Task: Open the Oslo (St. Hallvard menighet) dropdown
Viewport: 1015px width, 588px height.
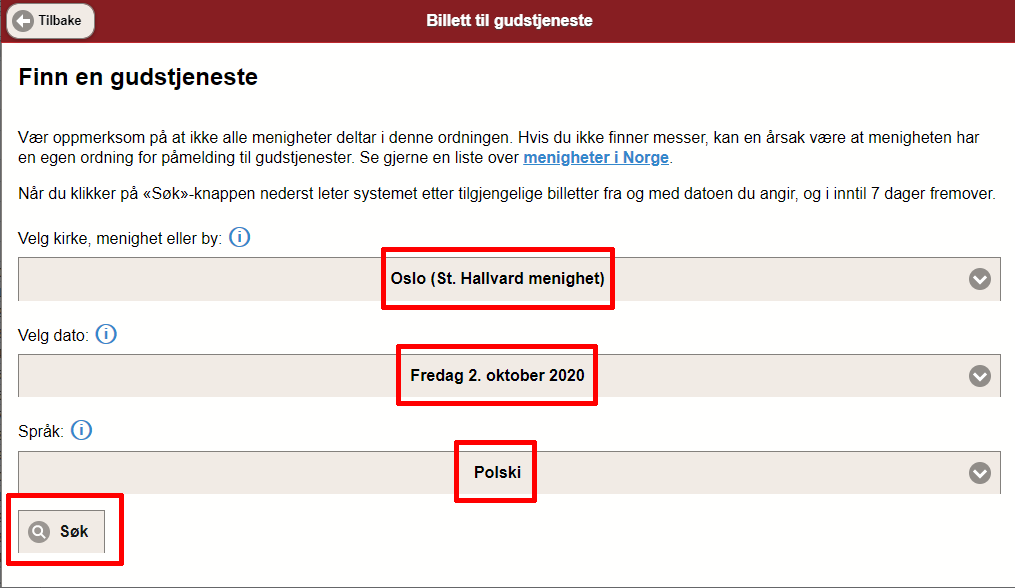Action: click(497, 279)
